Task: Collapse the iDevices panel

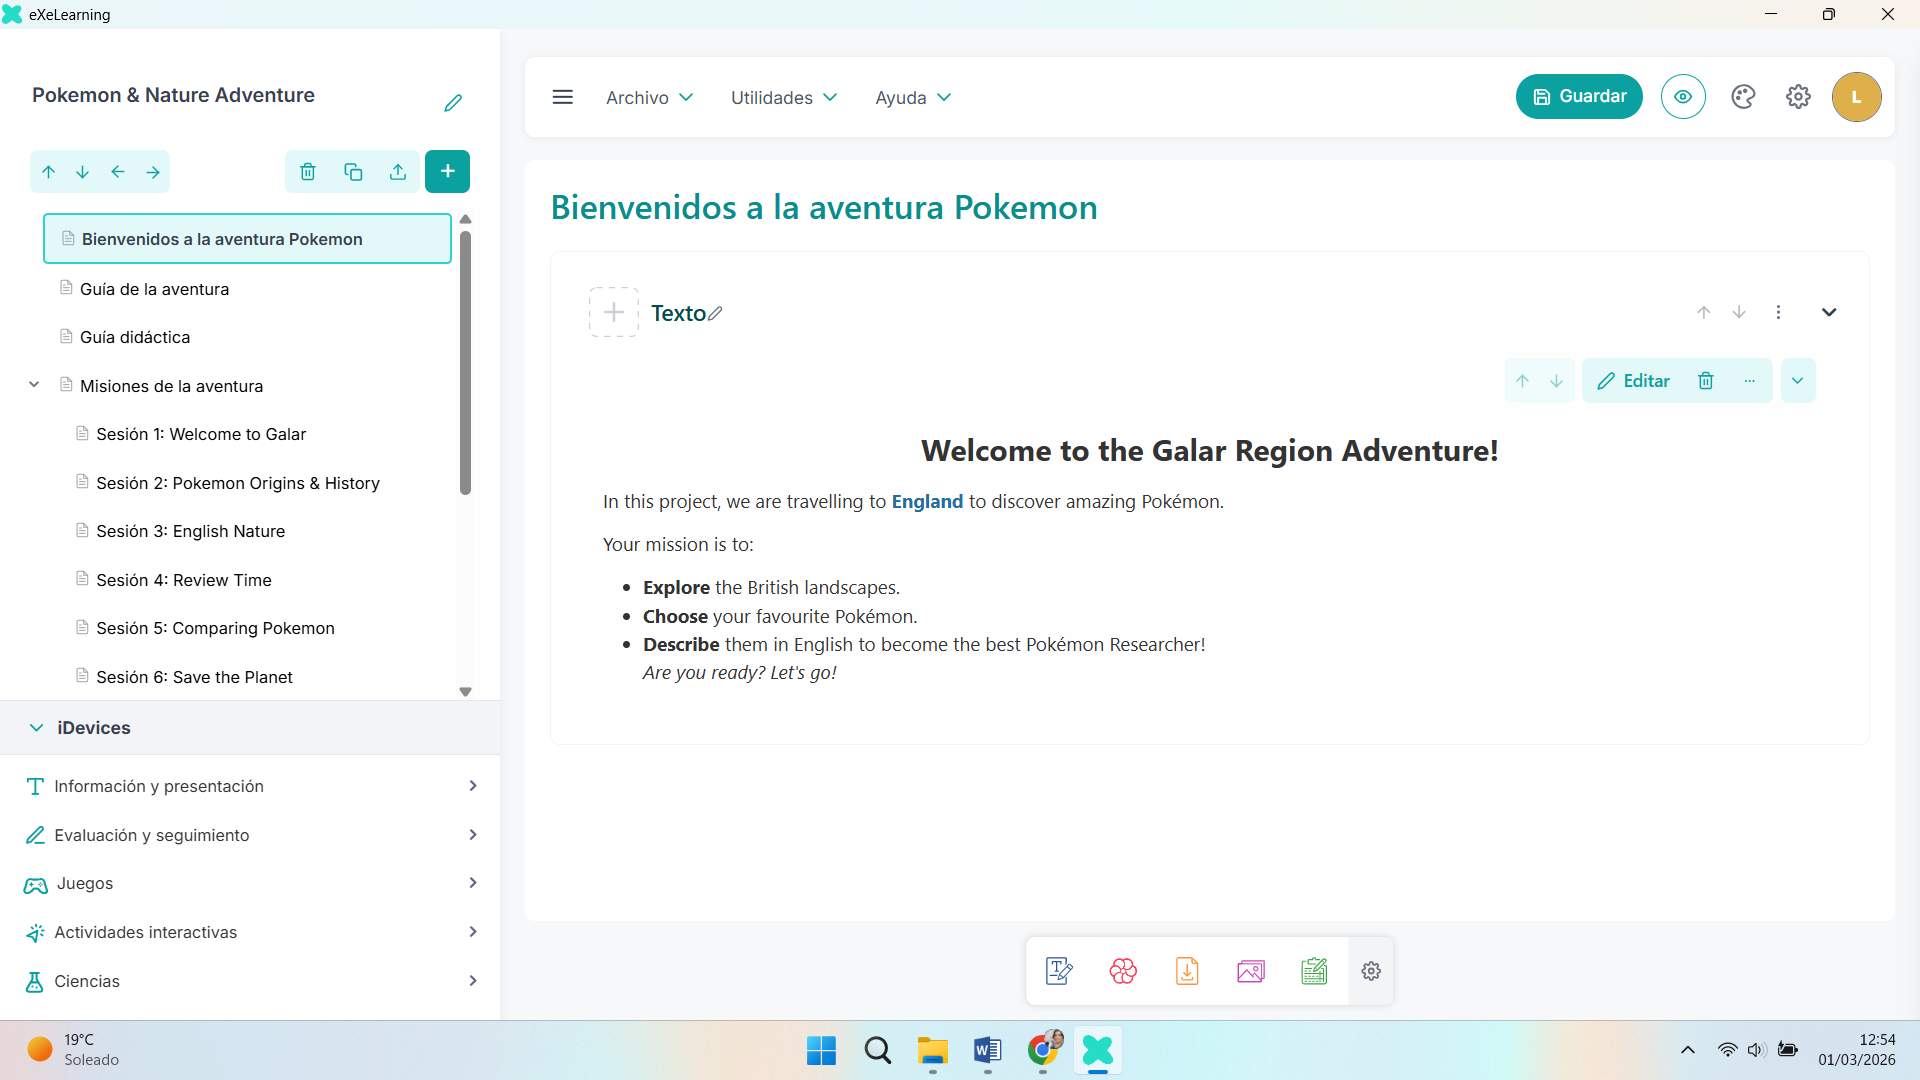Action: pyautogui.click(x=35, y=727)
